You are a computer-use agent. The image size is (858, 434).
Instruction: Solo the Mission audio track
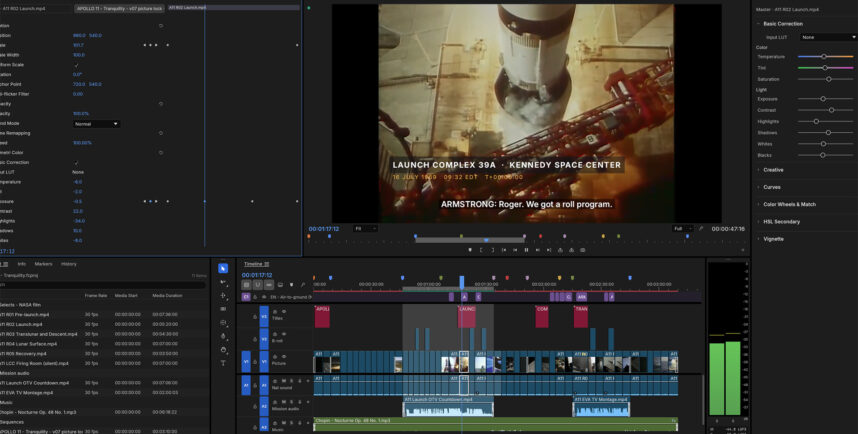tap(292, 401)
